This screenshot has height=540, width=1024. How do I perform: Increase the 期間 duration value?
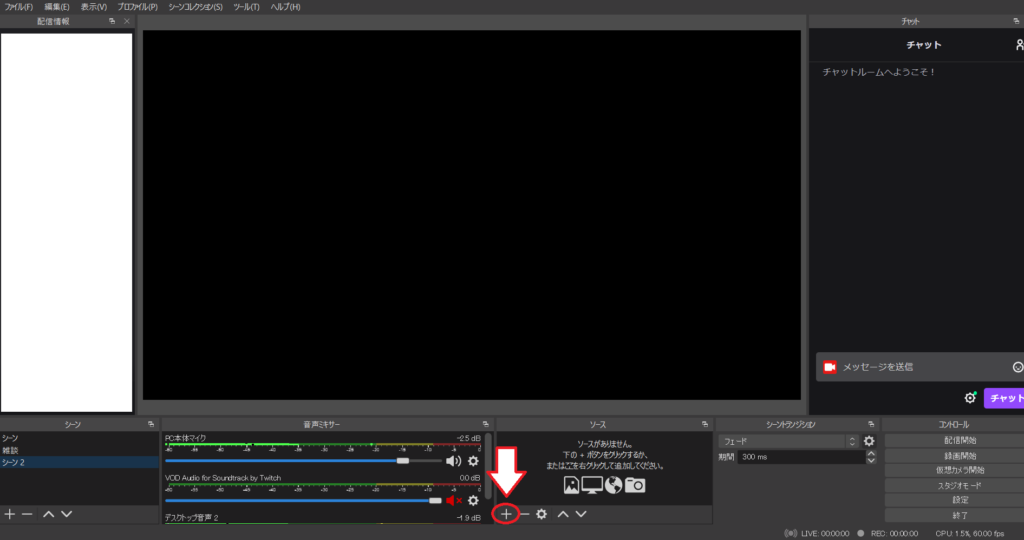click(x=871, y=453)
